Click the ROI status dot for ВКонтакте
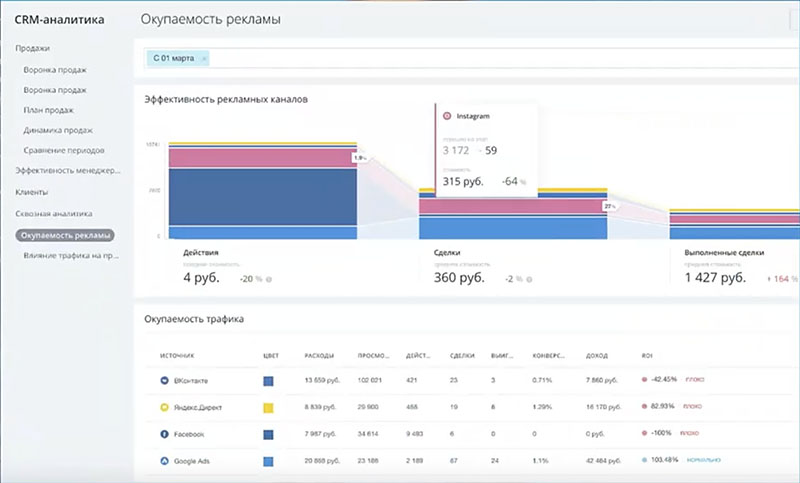The height and width of the screenshot is (483, 800). 644,379
